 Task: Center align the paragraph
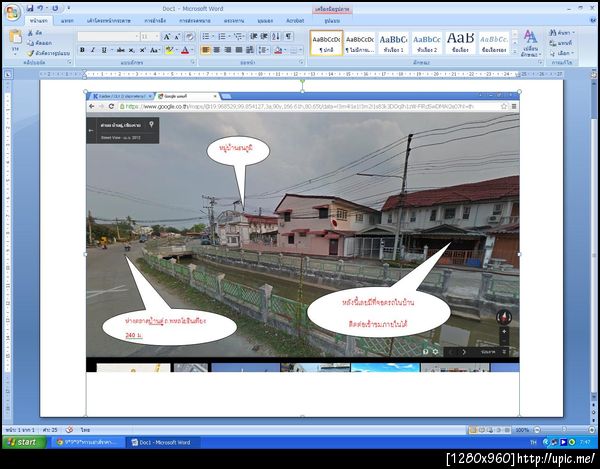(x=217, y=50)
